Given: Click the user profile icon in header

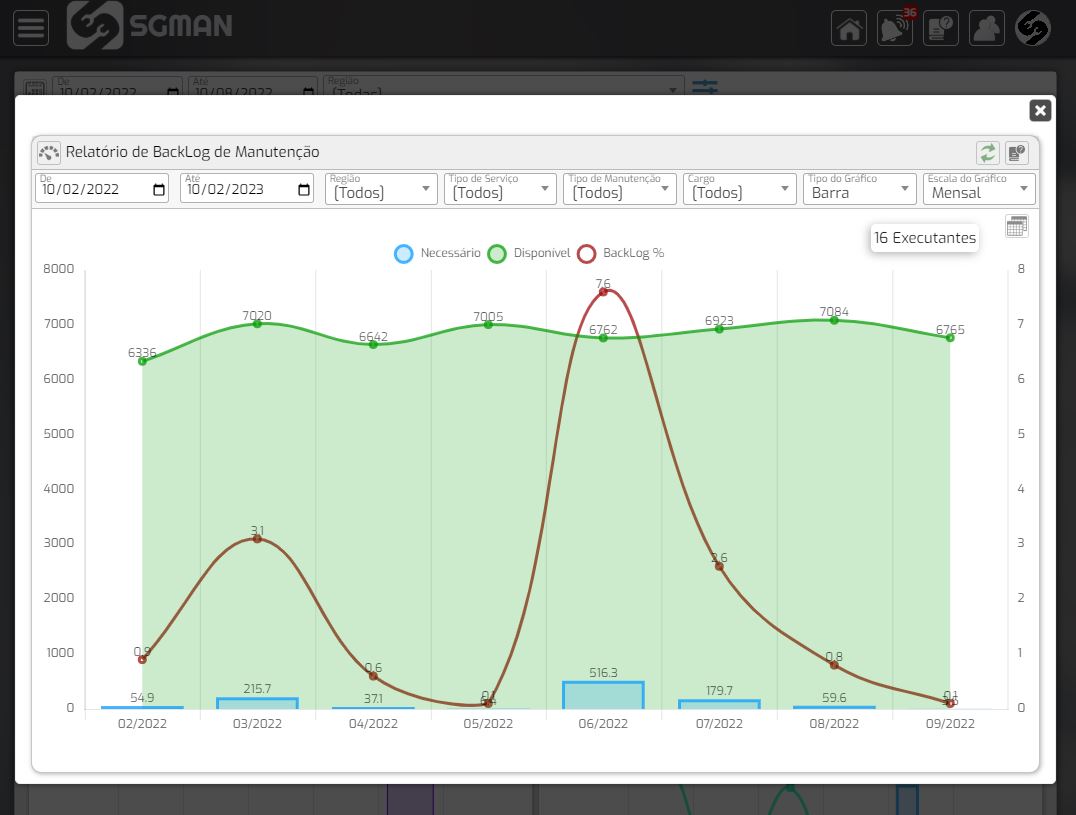Looking at the screenshot, I should tap(987, 28).
